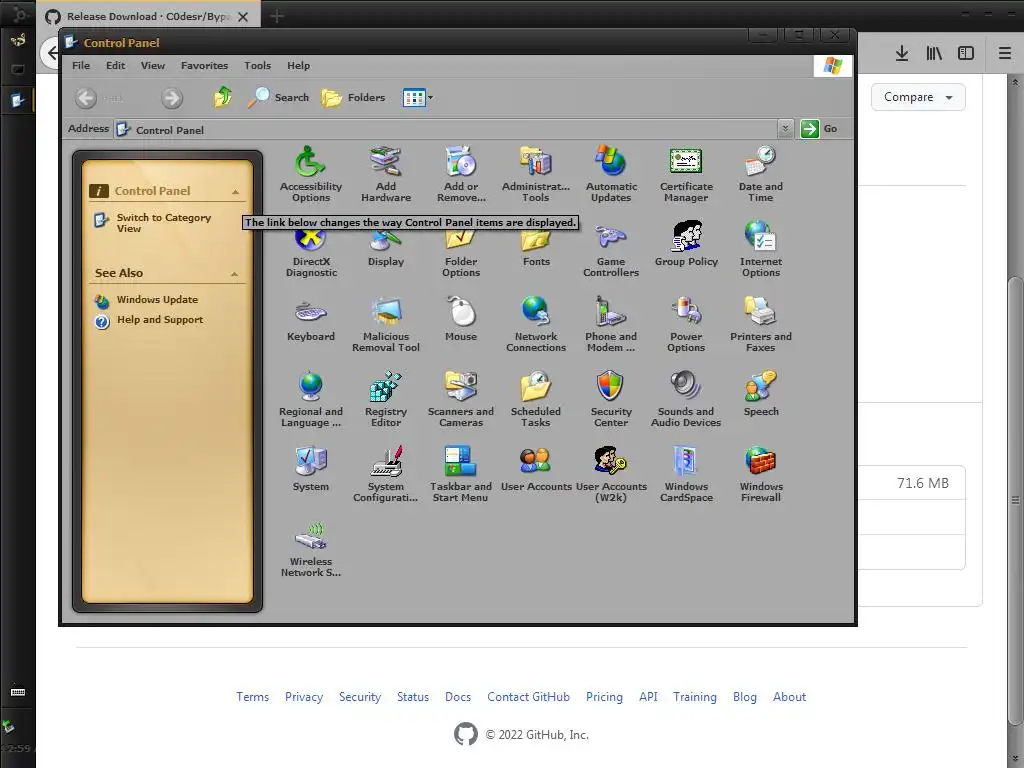Open Wireless Network Setup wizard
1024x768 pixels.
[311, 550]
